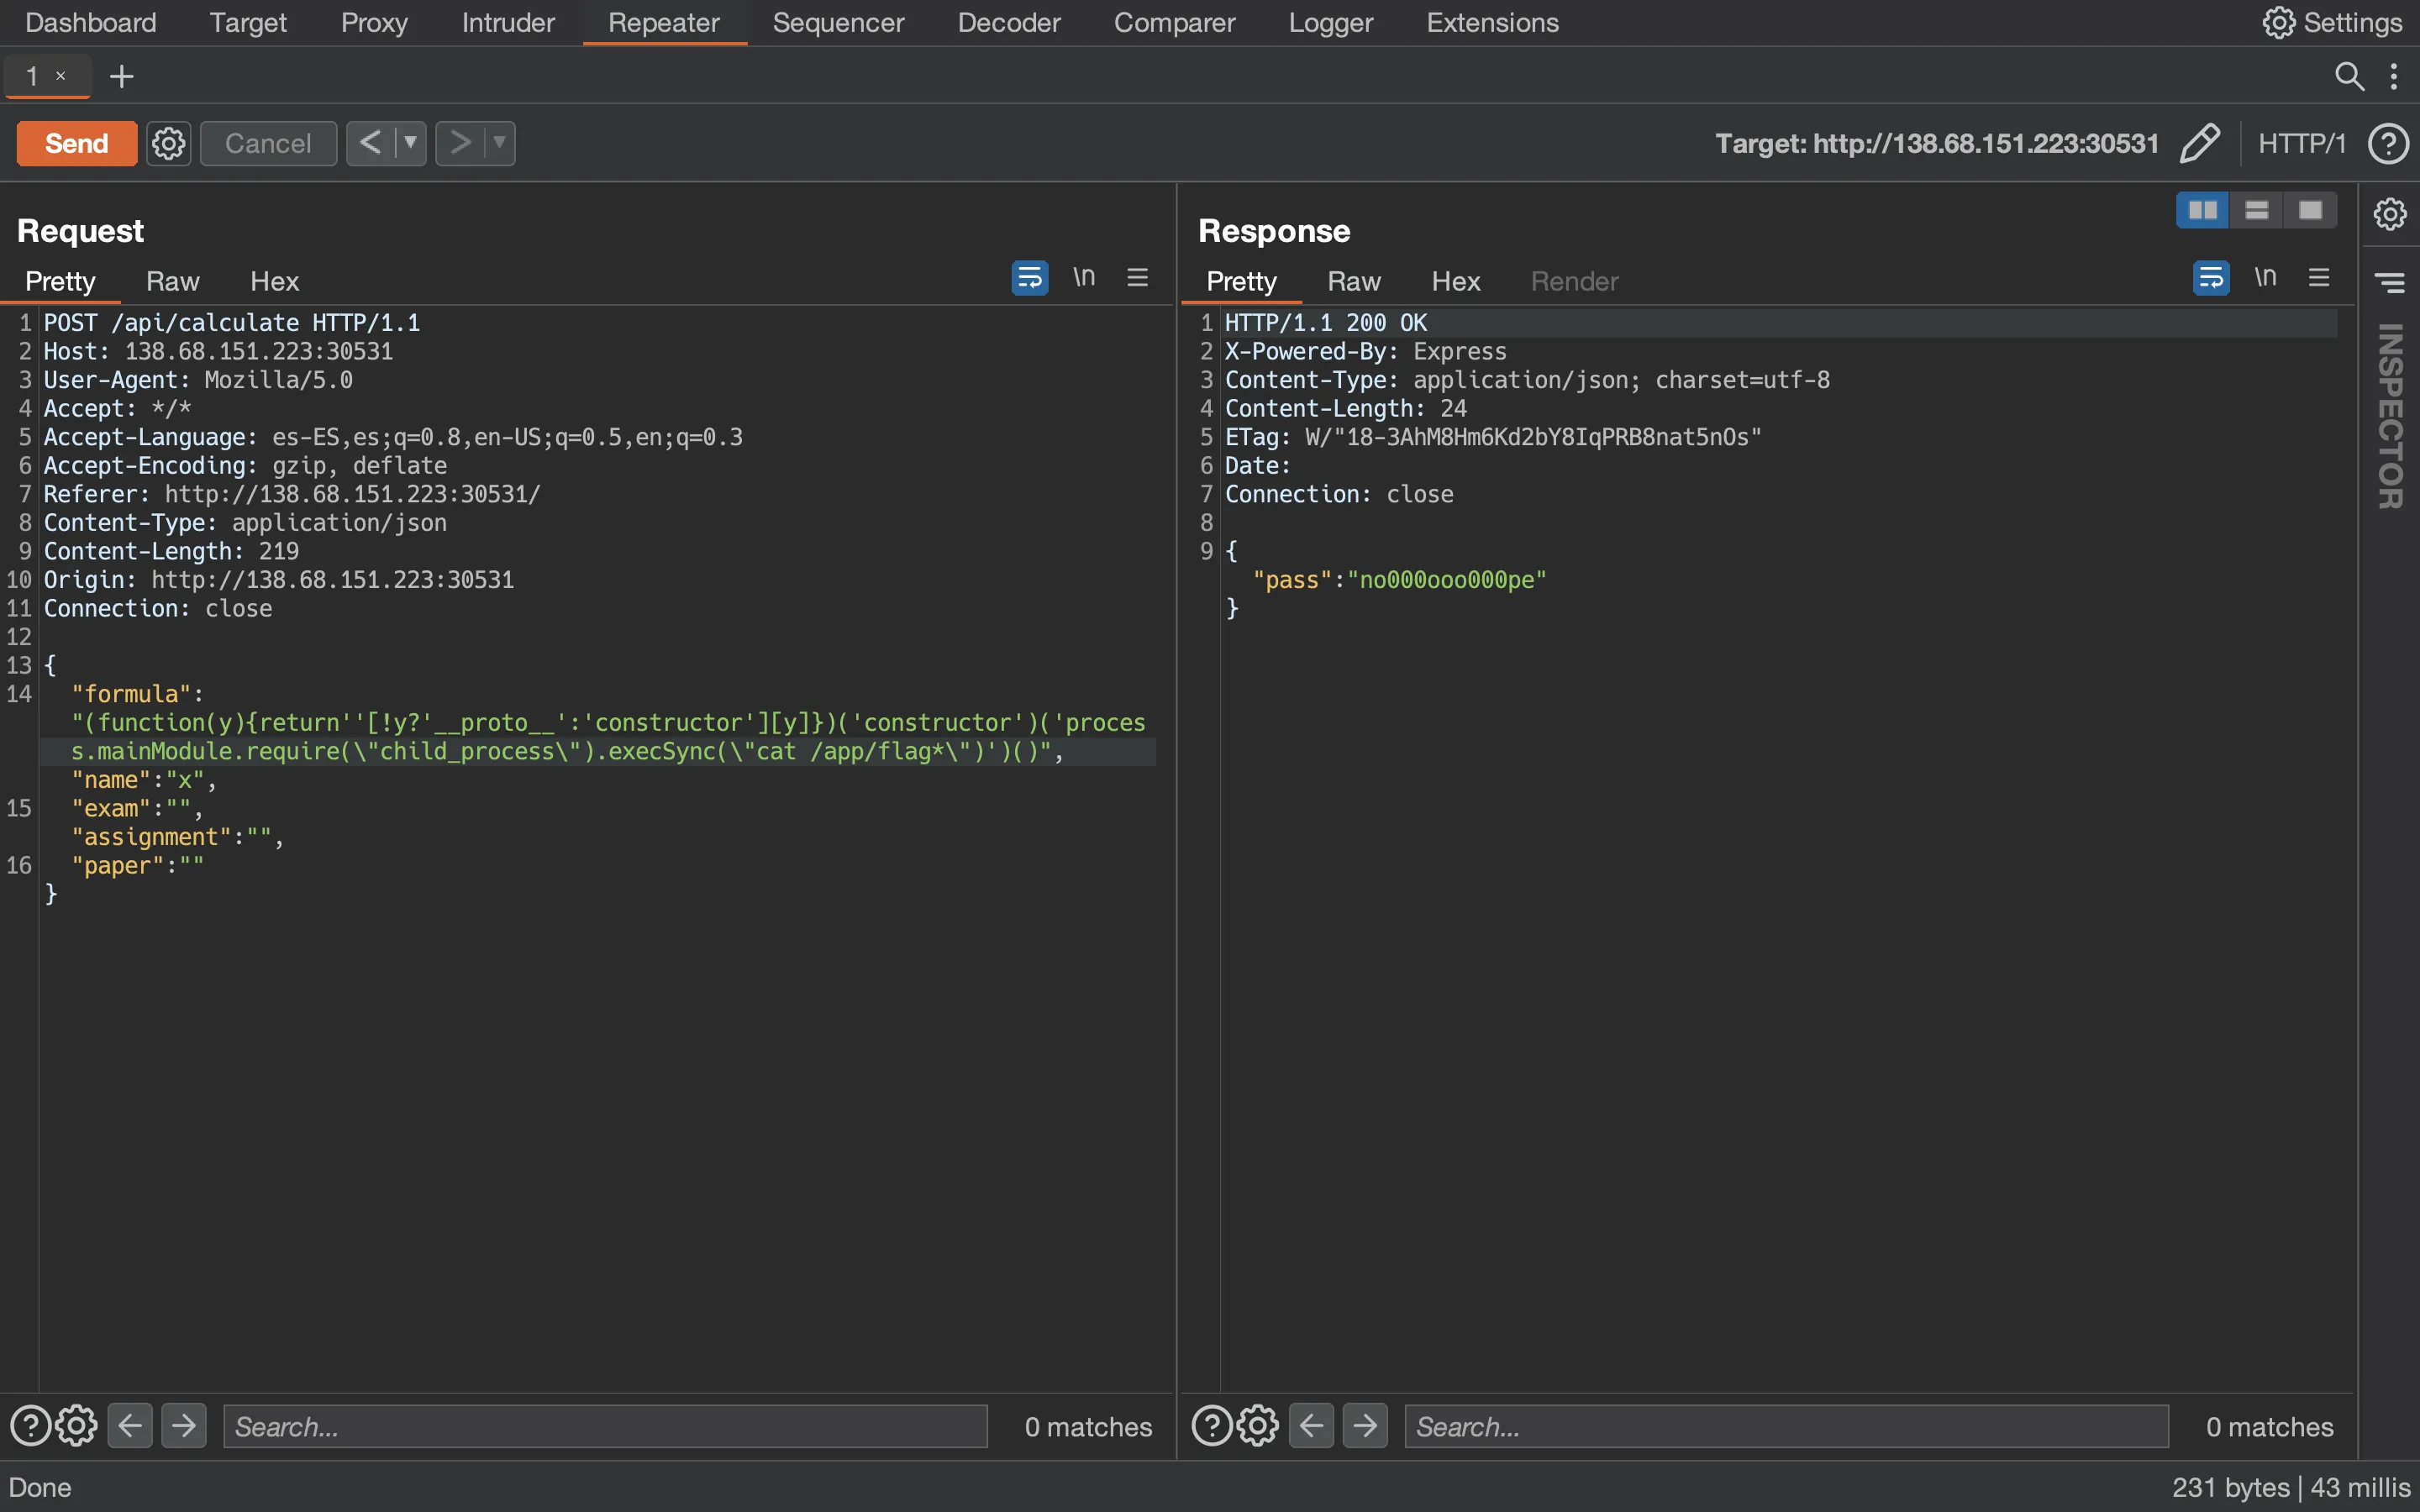This screenshot has width=2420, height=1512.
Task: Select the Response Pretty view tab
Action: (x=1241, y=281)
